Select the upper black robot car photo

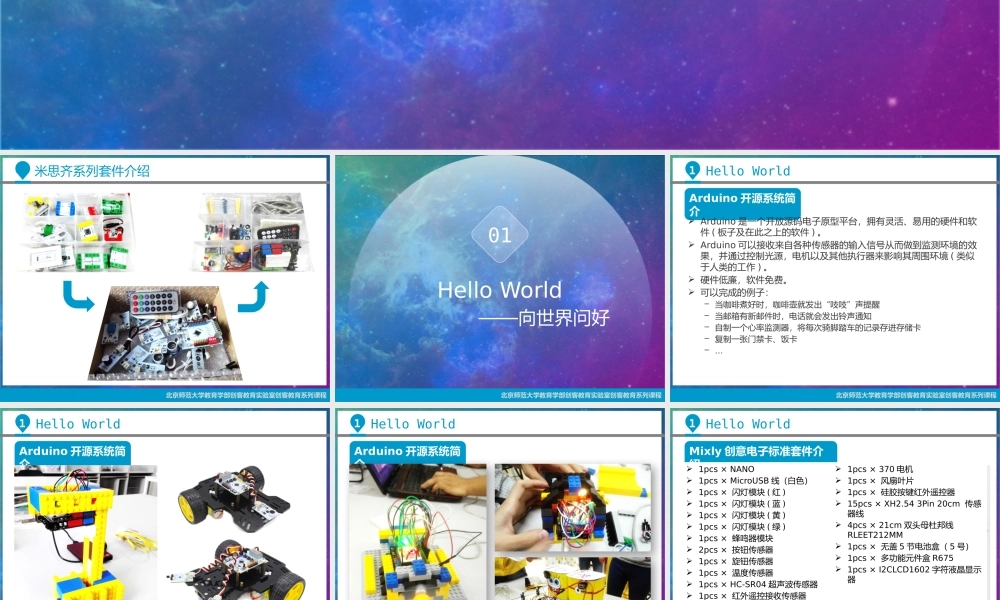233,499
